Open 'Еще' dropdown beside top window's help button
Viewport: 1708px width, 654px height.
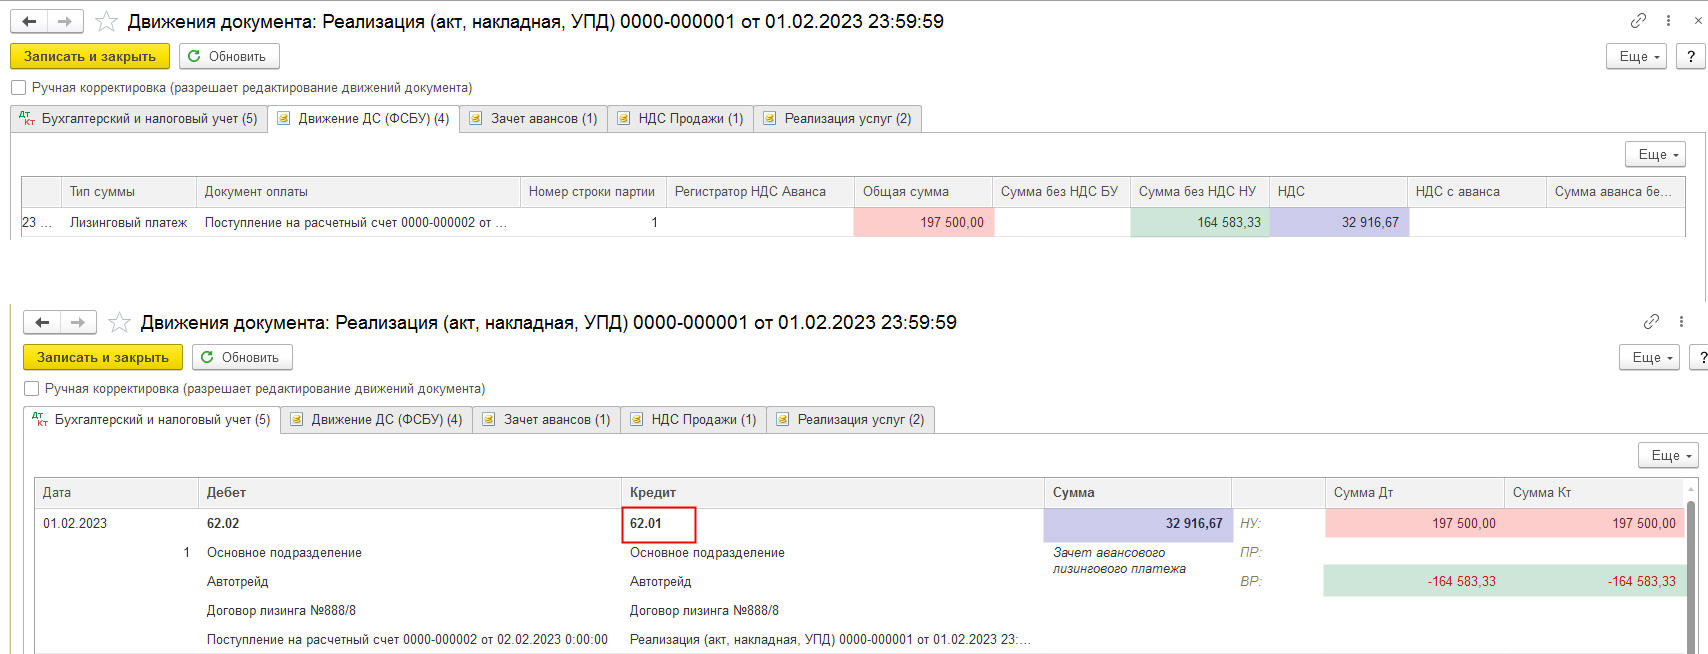point(1636,56)
